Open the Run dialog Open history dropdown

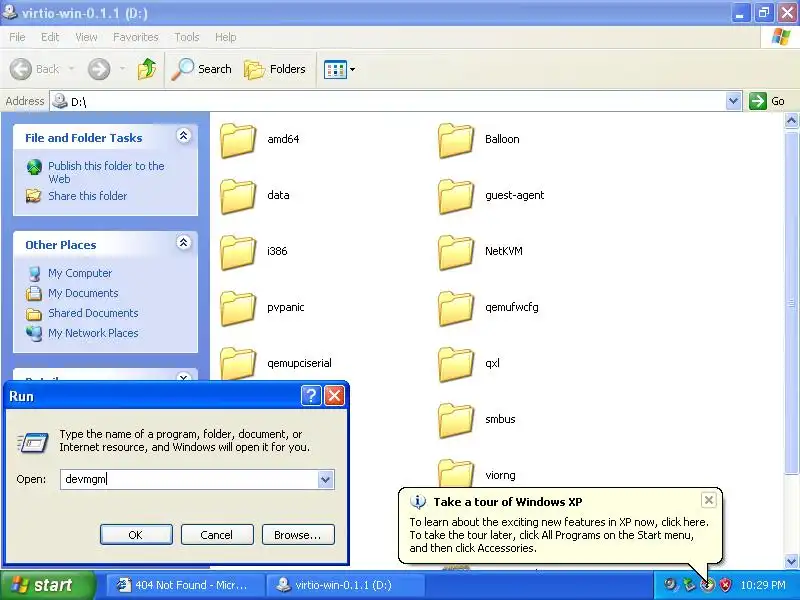click(x=325, y=480)
